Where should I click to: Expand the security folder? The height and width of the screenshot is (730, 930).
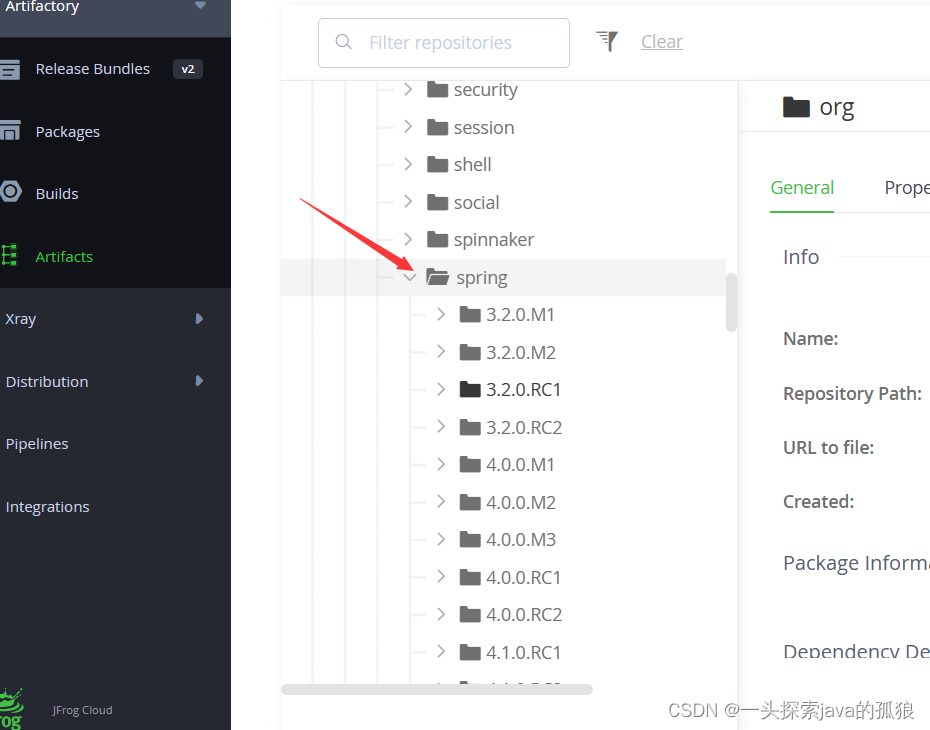click(x=408, y=90)
